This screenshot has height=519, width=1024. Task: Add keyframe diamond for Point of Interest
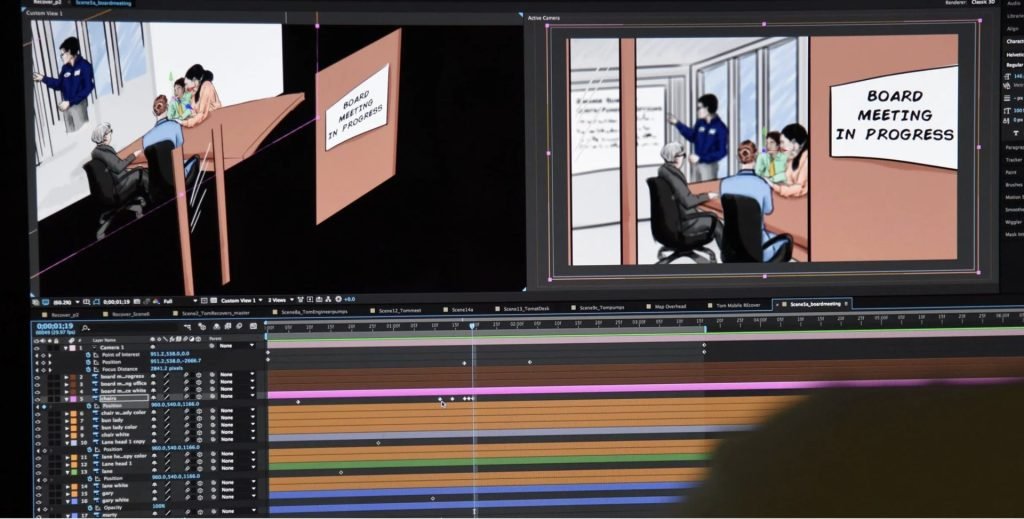[43, 355]
